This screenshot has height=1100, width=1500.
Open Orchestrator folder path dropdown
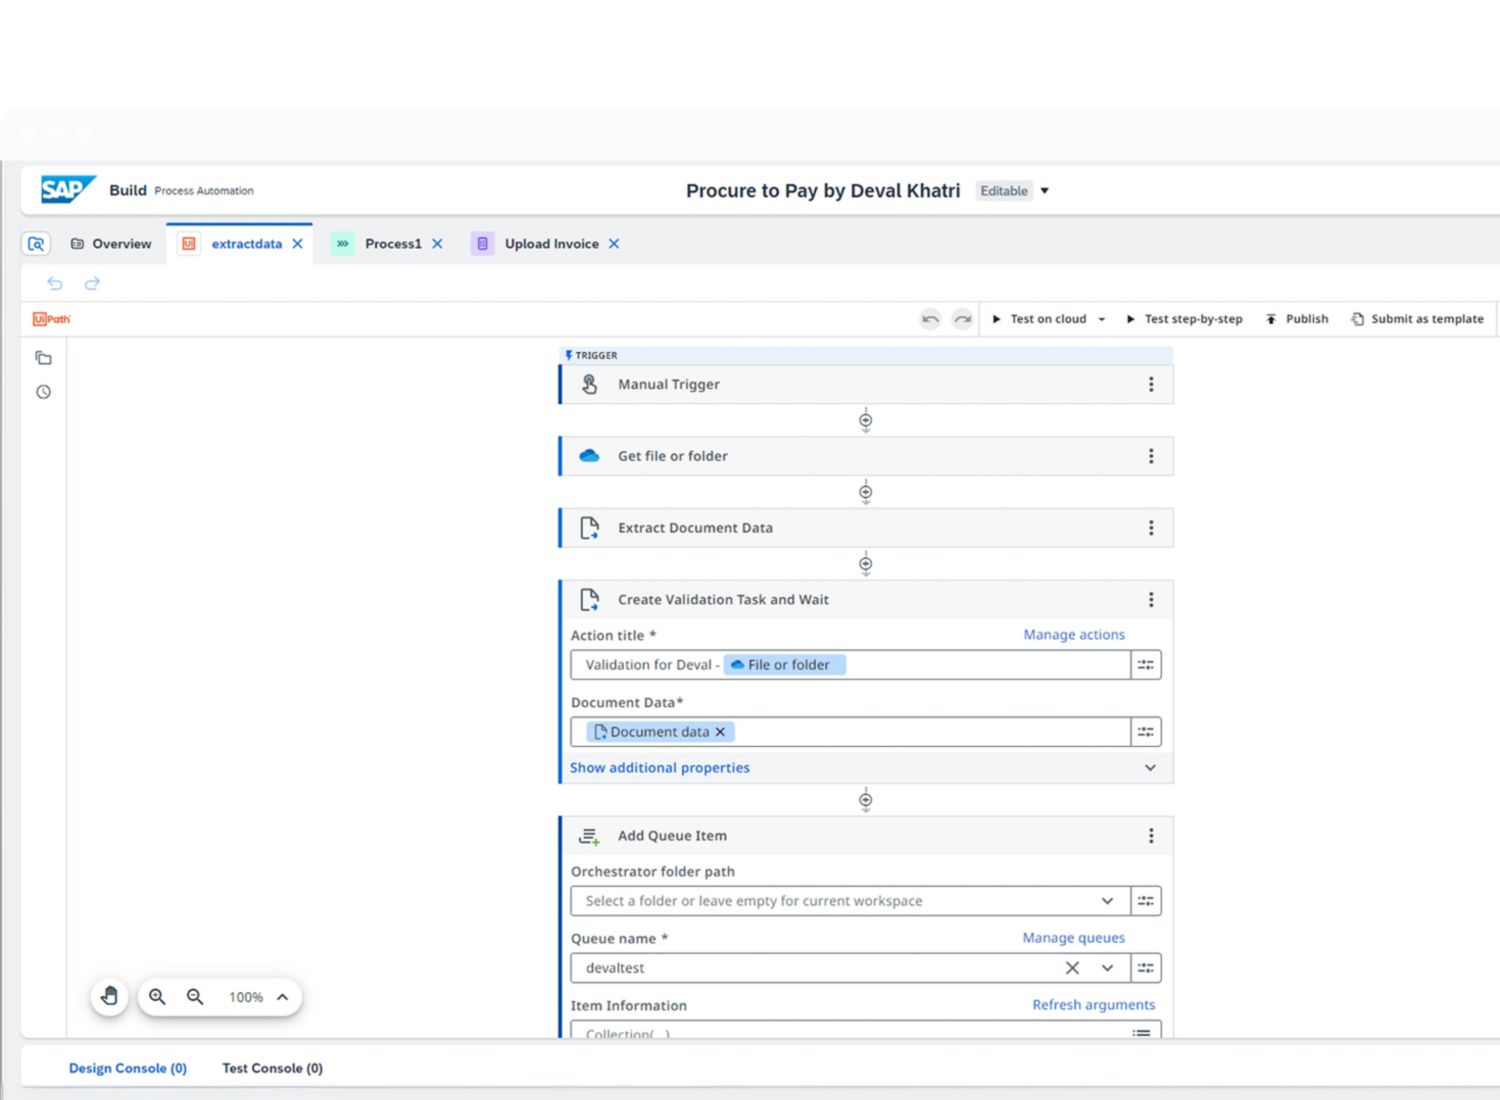pyautogui.click(x=1107, y=901)
